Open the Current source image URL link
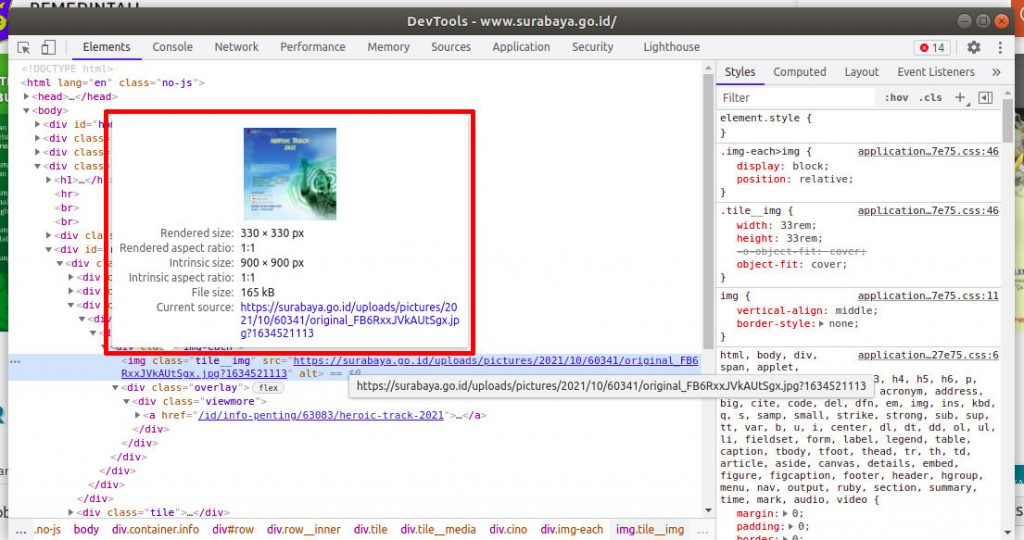1024x540 pixels. tap(352, 320)
